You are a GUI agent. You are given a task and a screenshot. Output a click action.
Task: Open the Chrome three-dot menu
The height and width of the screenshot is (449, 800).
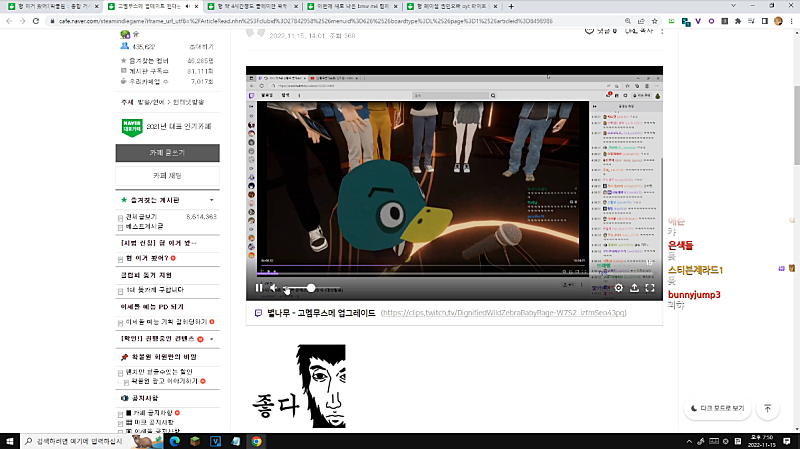point(791,21)
